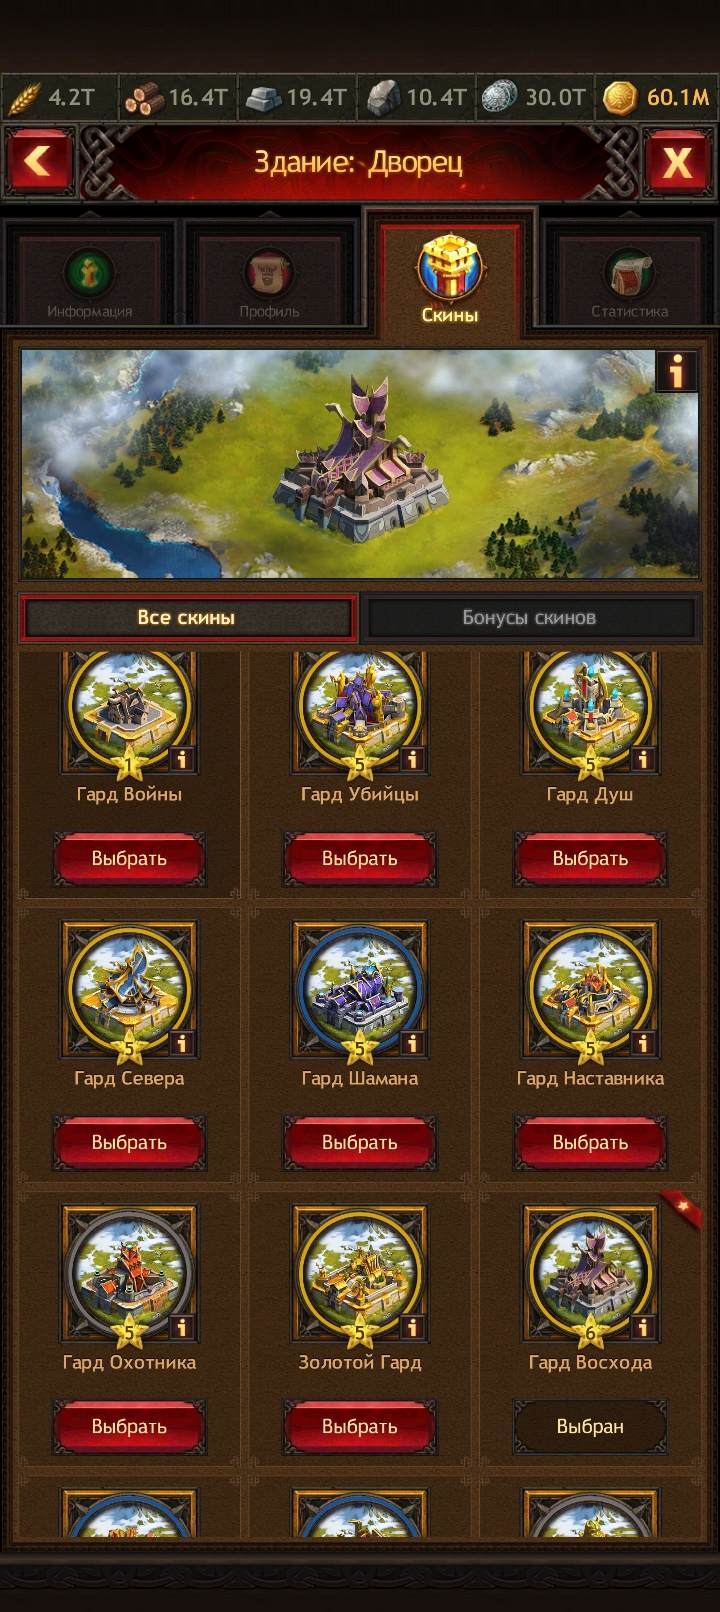Screen dimensions: 720x1612
Task: Click Выбрать for Золотой Гард
Action: [360, 1426]
